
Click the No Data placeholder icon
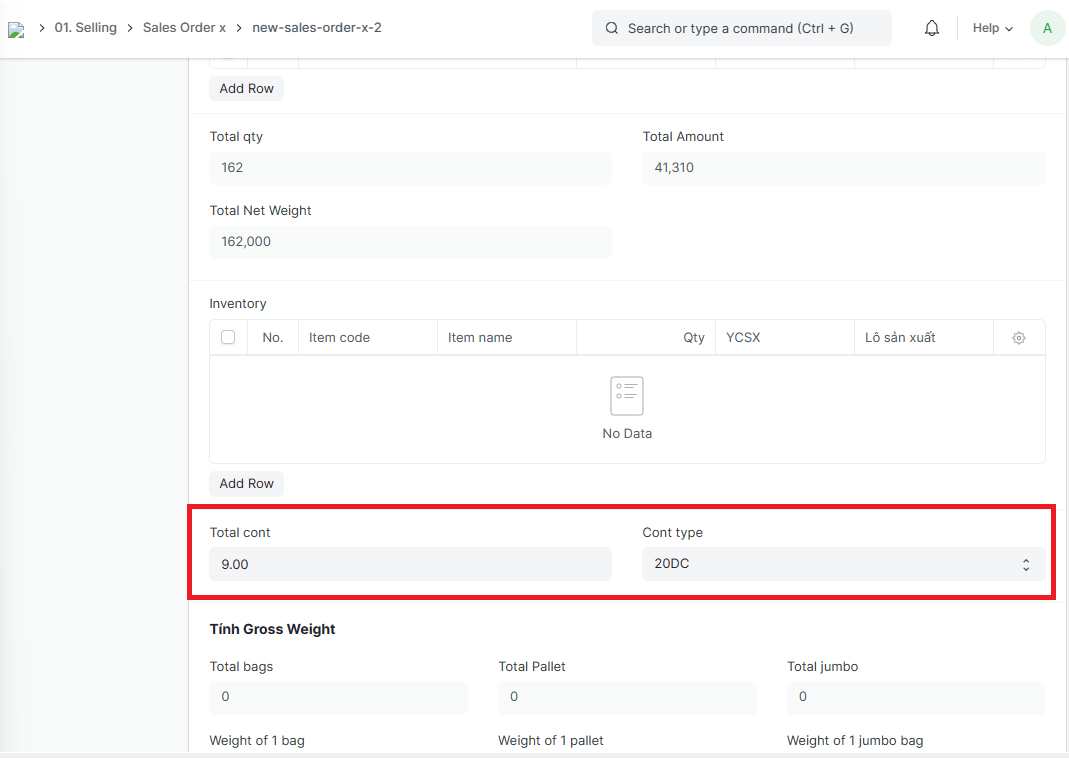627,396
